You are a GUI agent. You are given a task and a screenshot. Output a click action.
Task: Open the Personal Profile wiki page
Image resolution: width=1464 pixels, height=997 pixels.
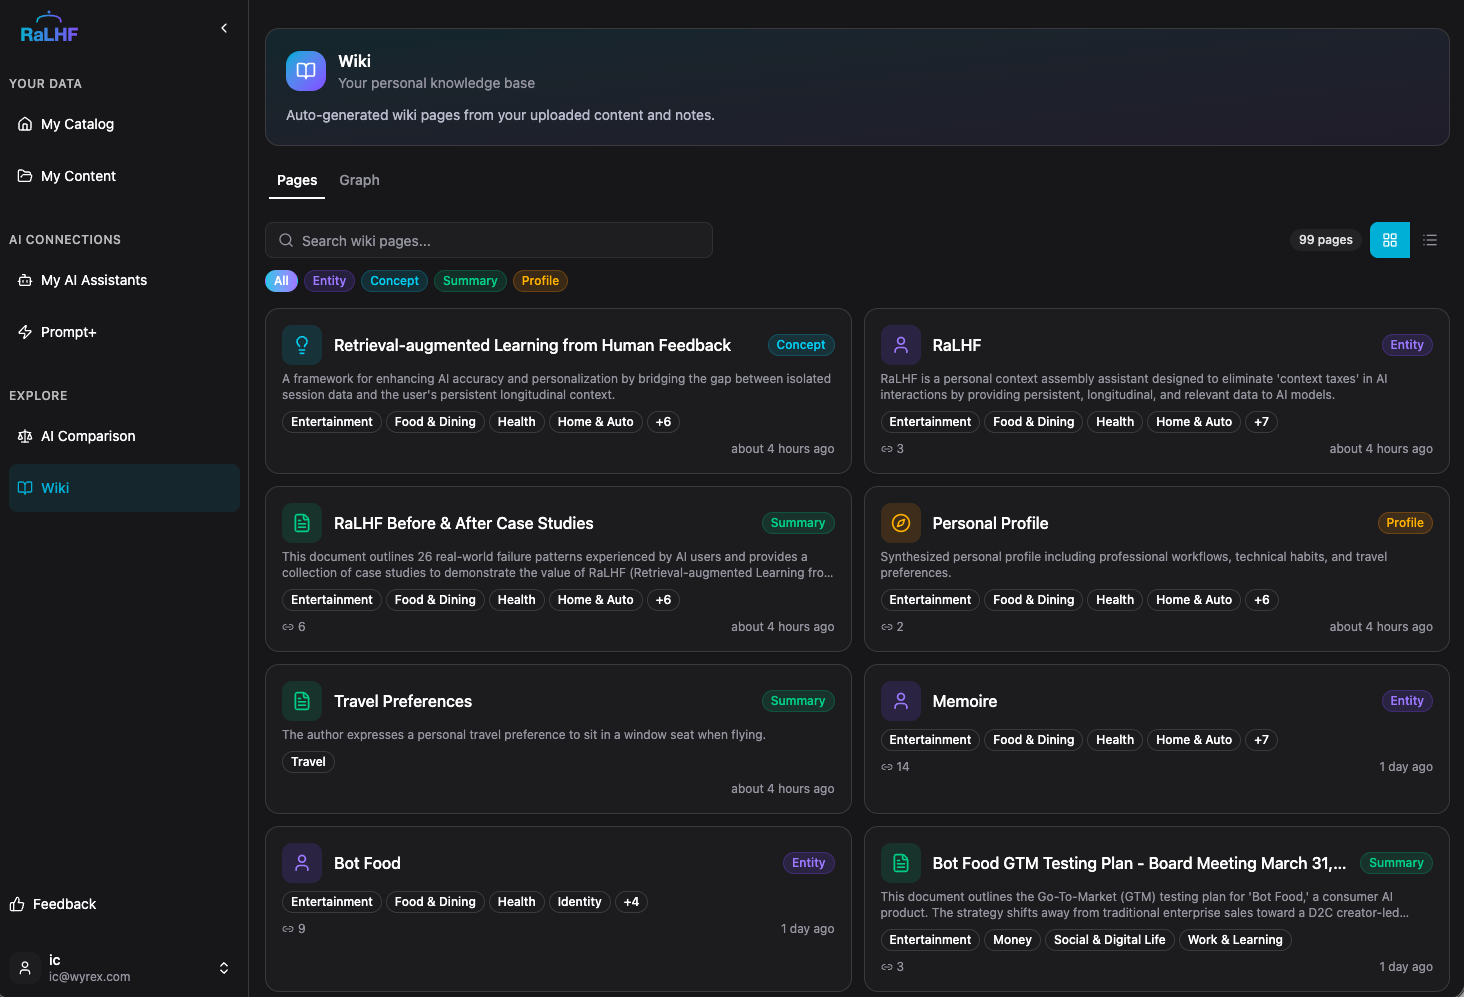click(989, 523)
